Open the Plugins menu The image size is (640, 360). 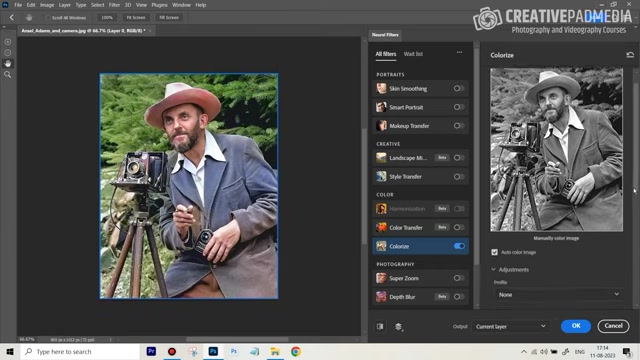pyautogui.click(x=159, y=5)
